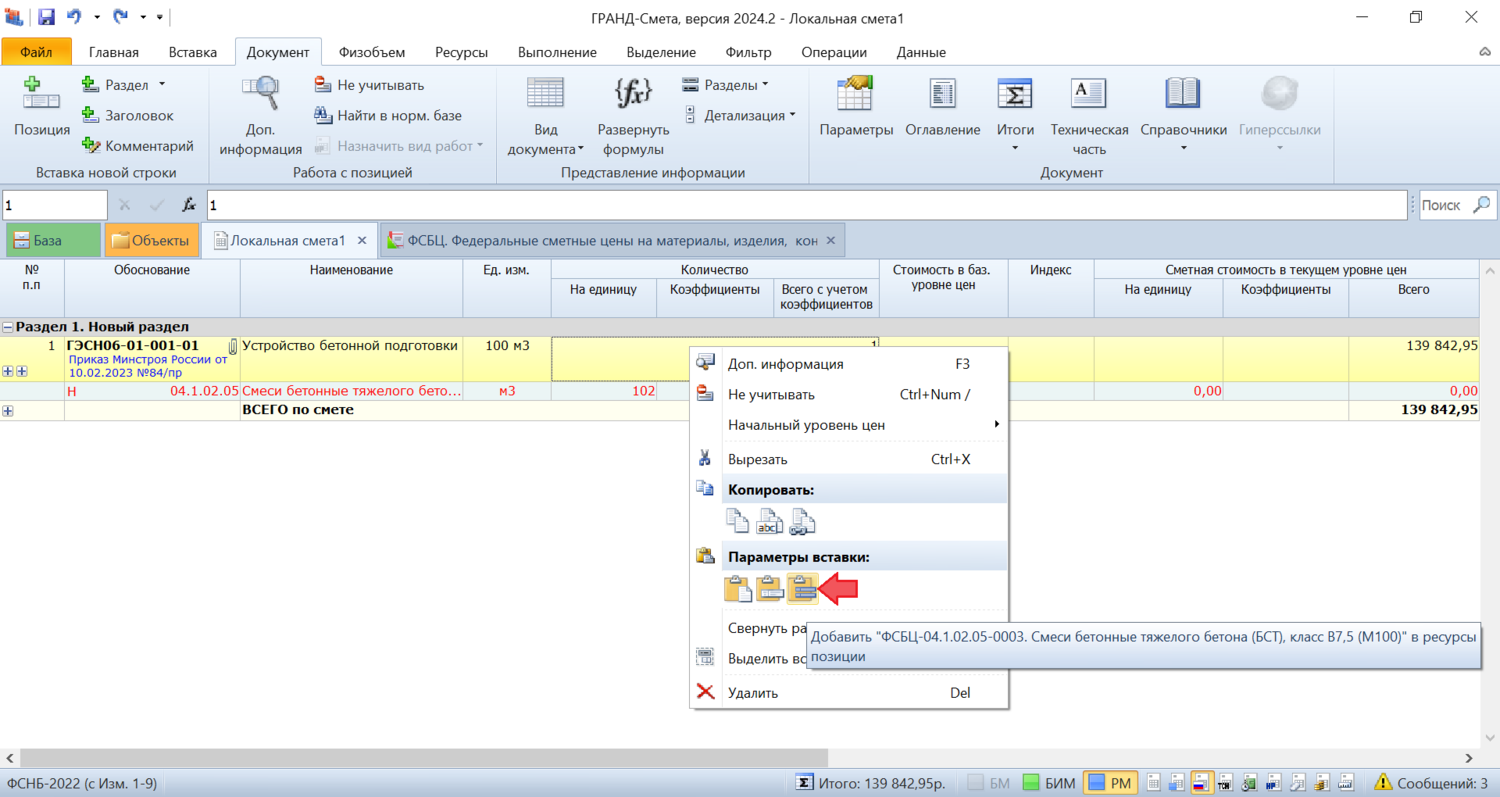1500x797 pixels.
Task: Close the Локальная смета1 tab
Action: (362, 240)
